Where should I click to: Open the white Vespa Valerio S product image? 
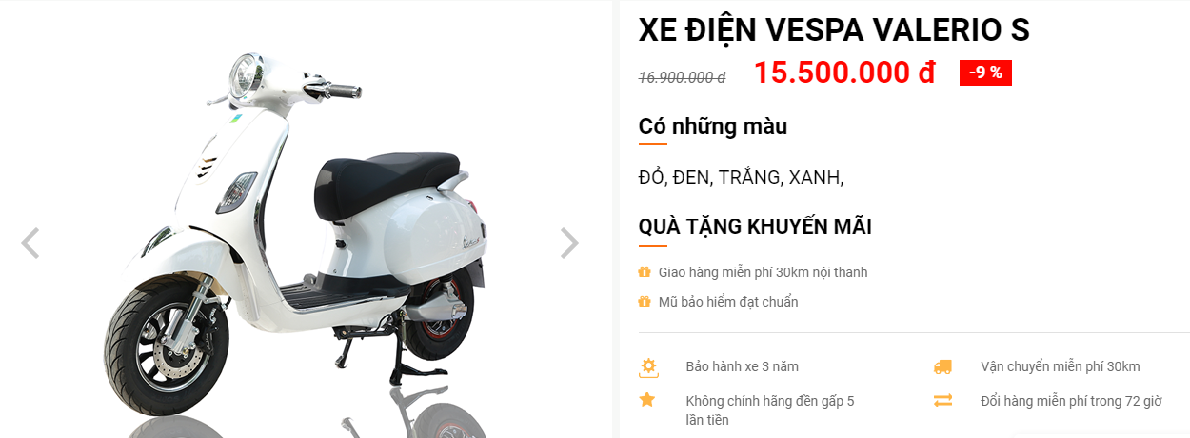pos(296,228)
